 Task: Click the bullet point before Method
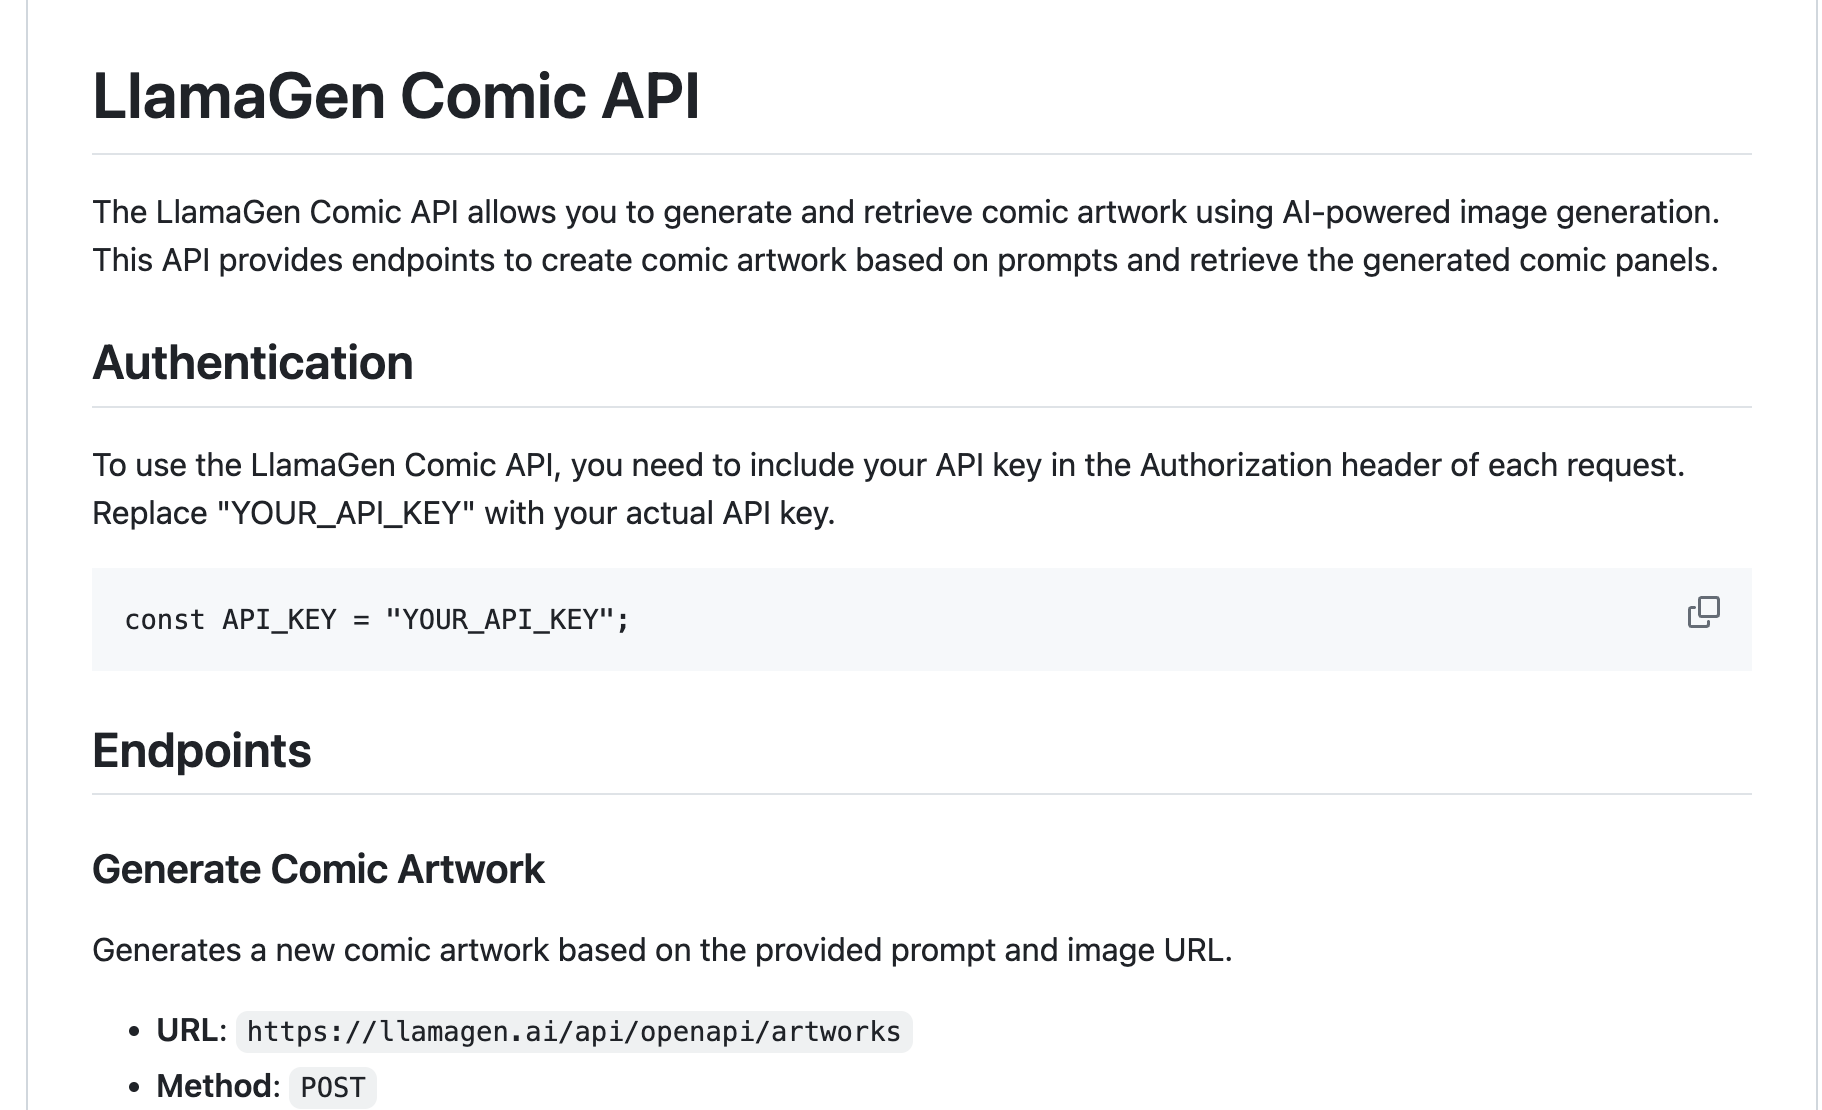[x=134, y=1088]
